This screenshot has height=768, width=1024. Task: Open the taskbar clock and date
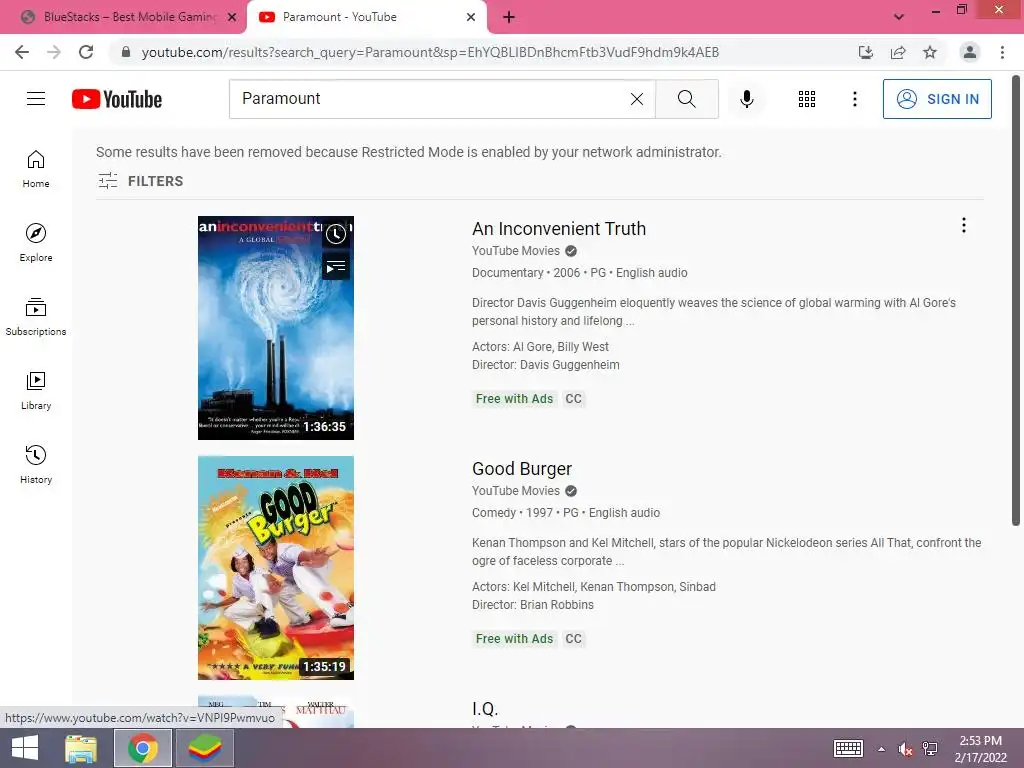tap(980, 749)
